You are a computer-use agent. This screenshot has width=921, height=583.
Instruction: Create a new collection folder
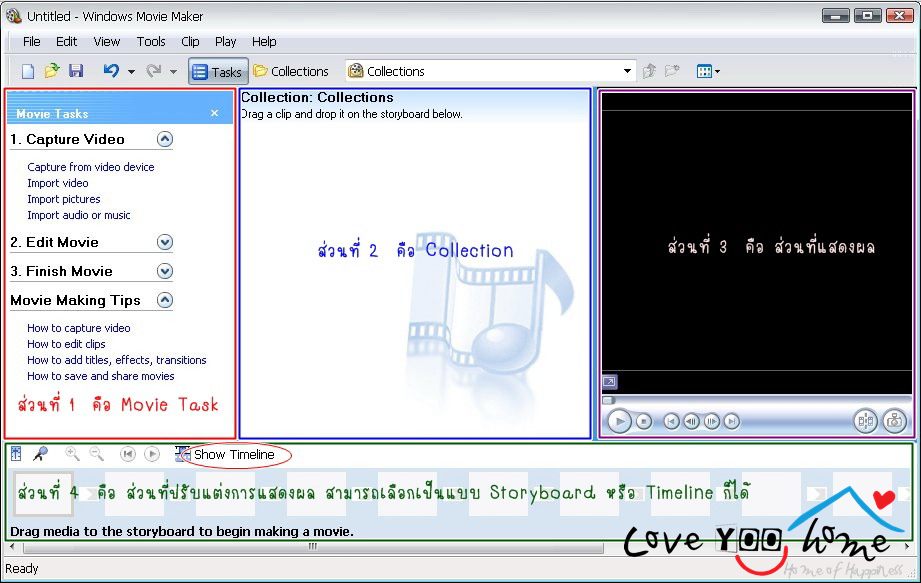coord(672,72)
